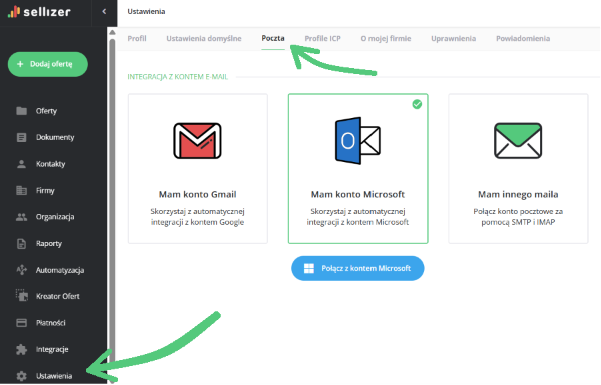Select the Mam konto Microsoft option
Viewport: 601px width, 385px height.
[x=358, y=169]
